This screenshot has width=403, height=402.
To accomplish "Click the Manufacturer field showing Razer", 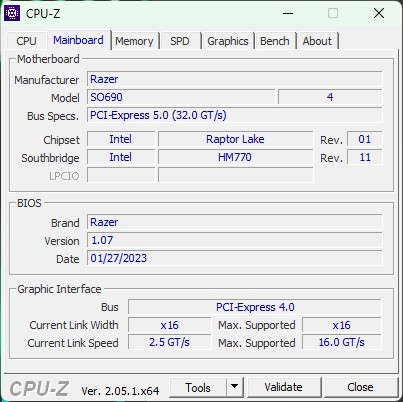I will point(235,79).
